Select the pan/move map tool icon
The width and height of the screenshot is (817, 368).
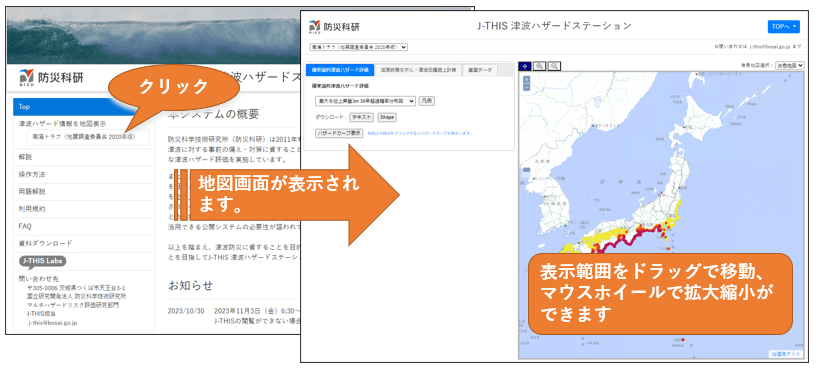click(x=525, y=66)
